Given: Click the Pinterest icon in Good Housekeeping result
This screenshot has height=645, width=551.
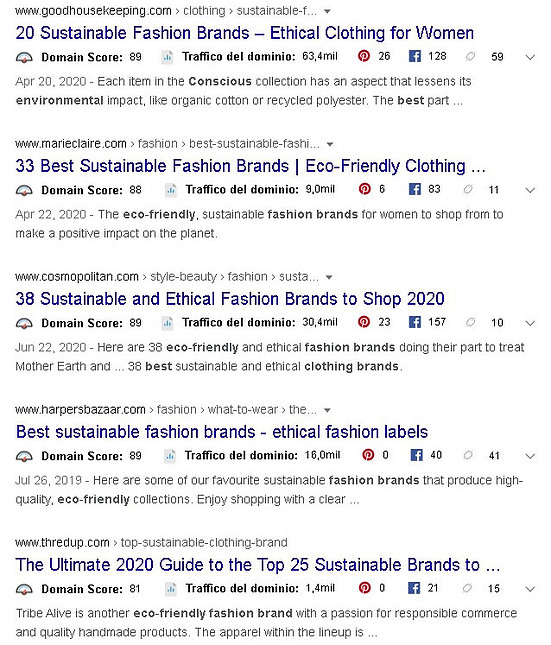Looking at the screenshot, I should click(364, 56).
